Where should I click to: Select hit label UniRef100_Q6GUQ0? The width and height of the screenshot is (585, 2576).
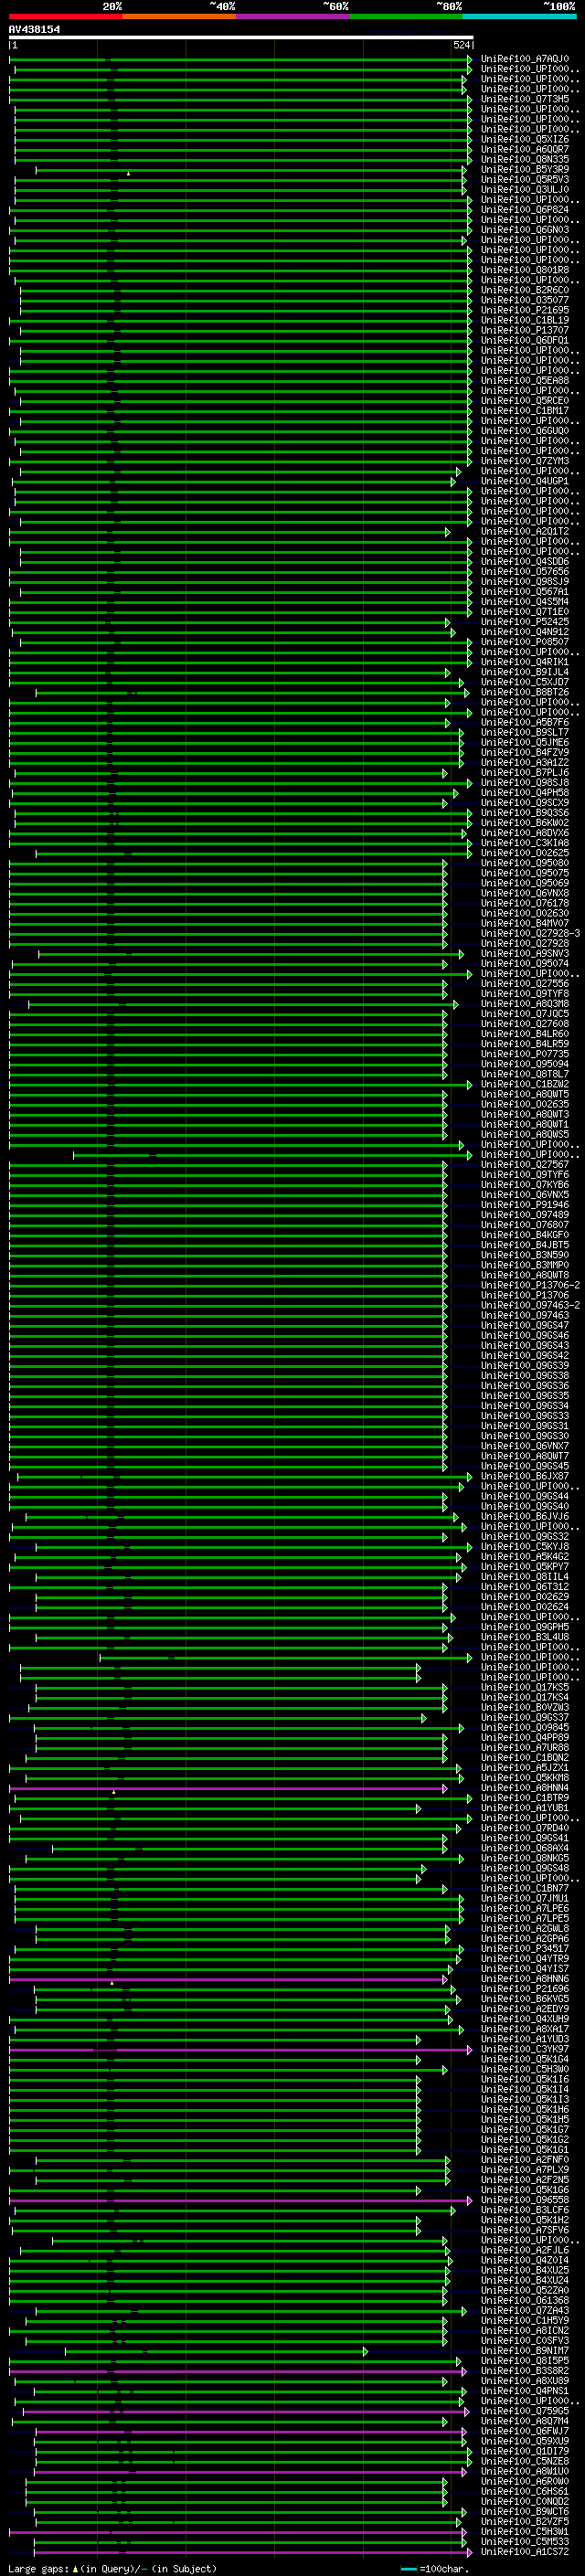pyautogui.click(x=525, y=431)
